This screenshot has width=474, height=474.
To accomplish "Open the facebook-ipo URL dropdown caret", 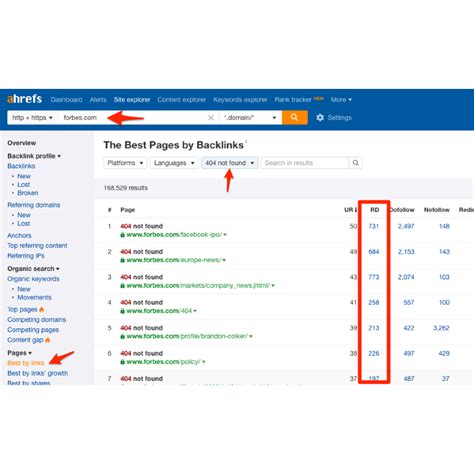I will [x=225, y=235].
